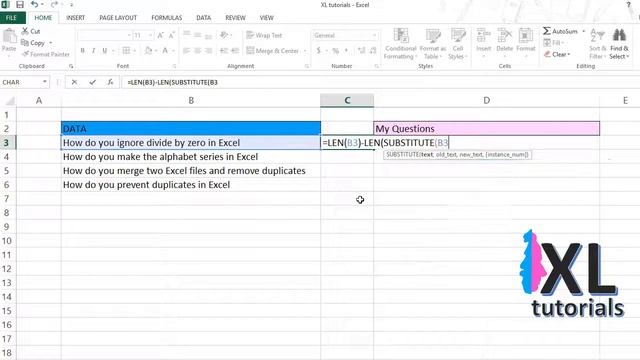This screenshot has height=360, width=640.
Task: Open the font name combo box
Action: click(104, 36)
